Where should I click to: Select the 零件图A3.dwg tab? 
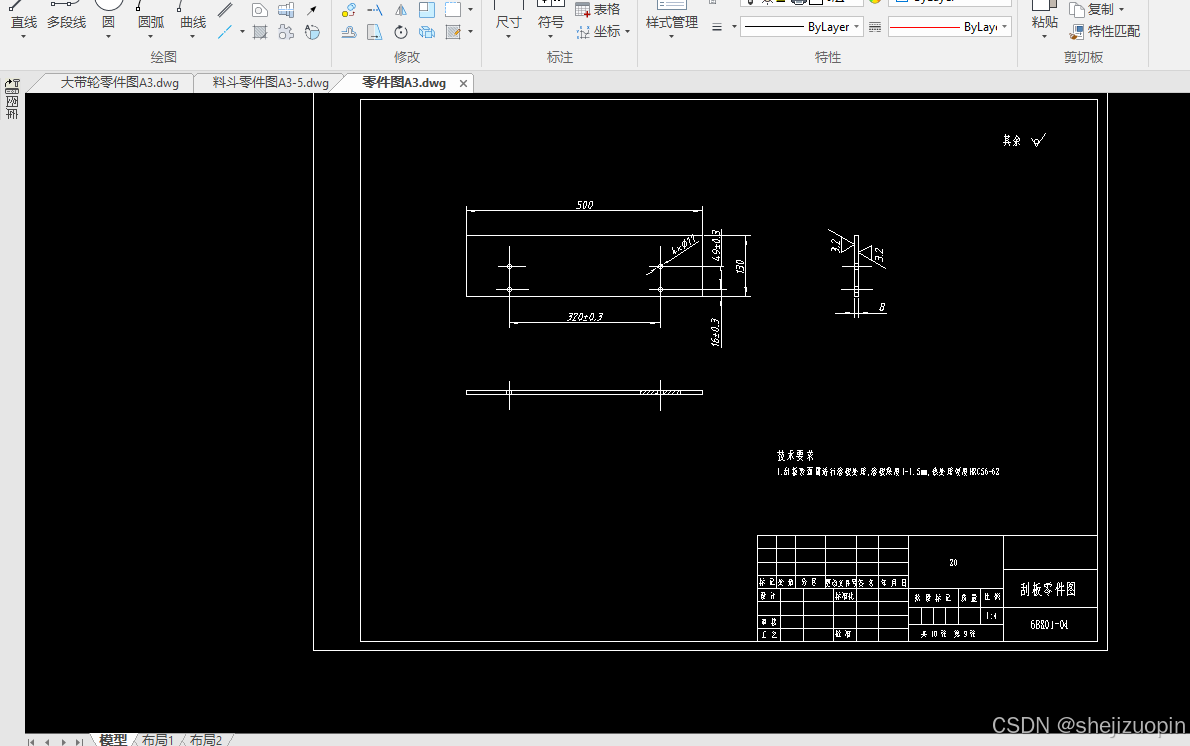(404, 83)
